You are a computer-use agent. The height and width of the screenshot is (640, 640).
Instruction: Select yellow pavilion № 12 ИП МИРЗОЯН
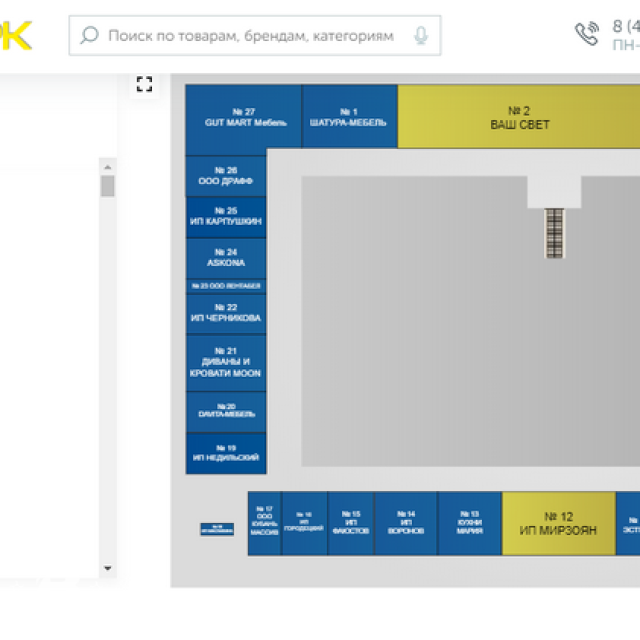[x=558, y=523]
